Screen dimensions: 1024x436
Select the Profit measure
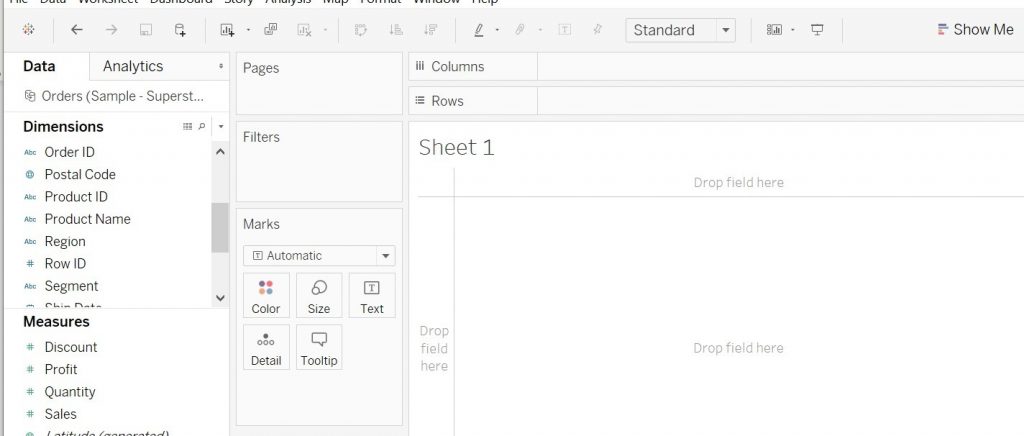[x=61, y=369]
